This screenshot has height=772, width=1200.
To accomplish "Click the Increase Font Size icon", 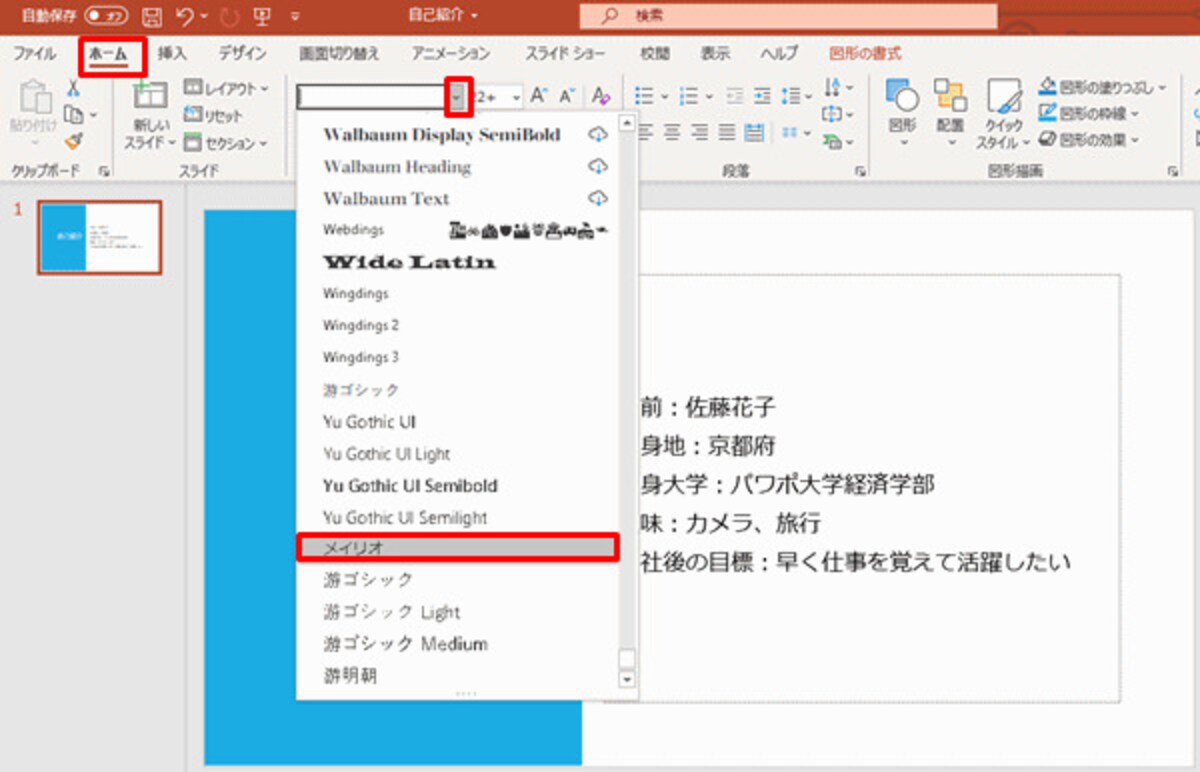I will [x=539, y=96].
